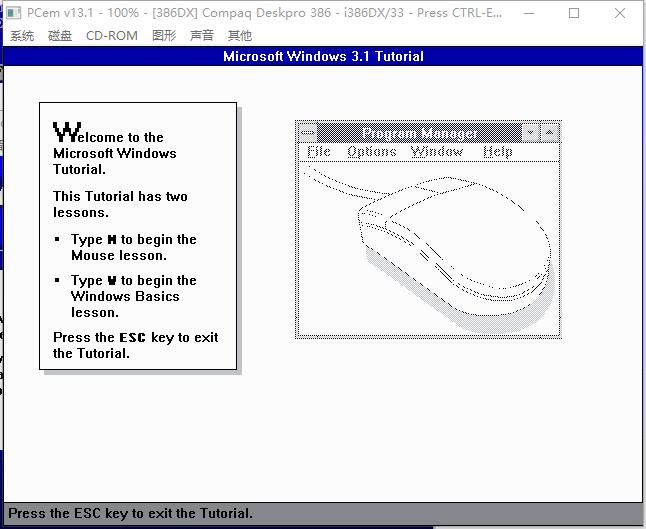Click 'This Tutorial has two lessons' text
646x529 pixels.
click(x=120, y=204)
